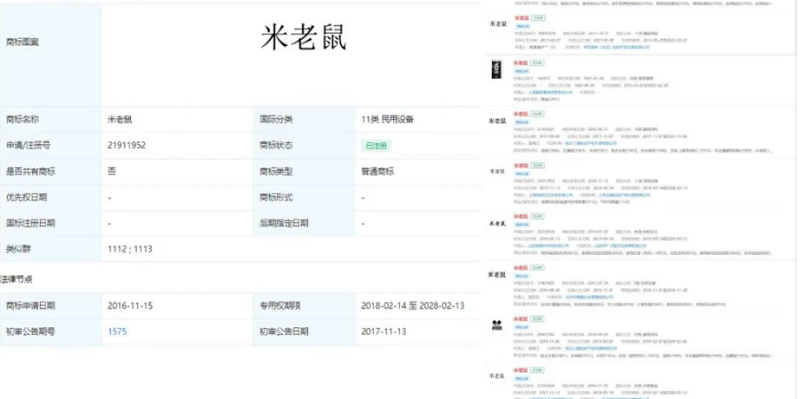Open the Mickey head silhouette trademark thumbnail
800x399 pixels.
[x=496, y=325]
